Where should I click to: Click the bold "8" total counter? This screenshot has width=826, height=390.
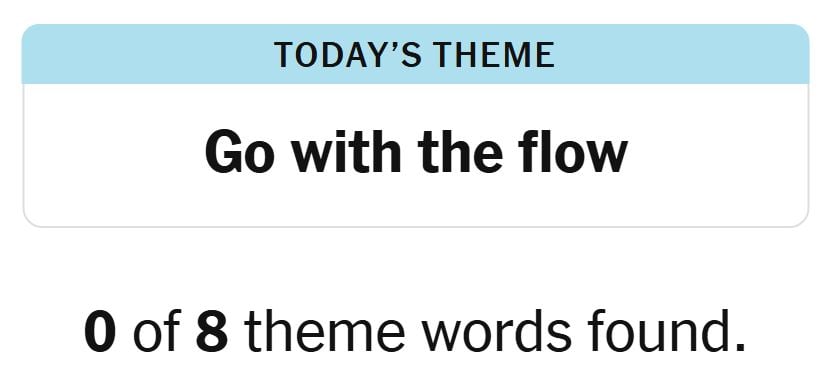[212, 332]
